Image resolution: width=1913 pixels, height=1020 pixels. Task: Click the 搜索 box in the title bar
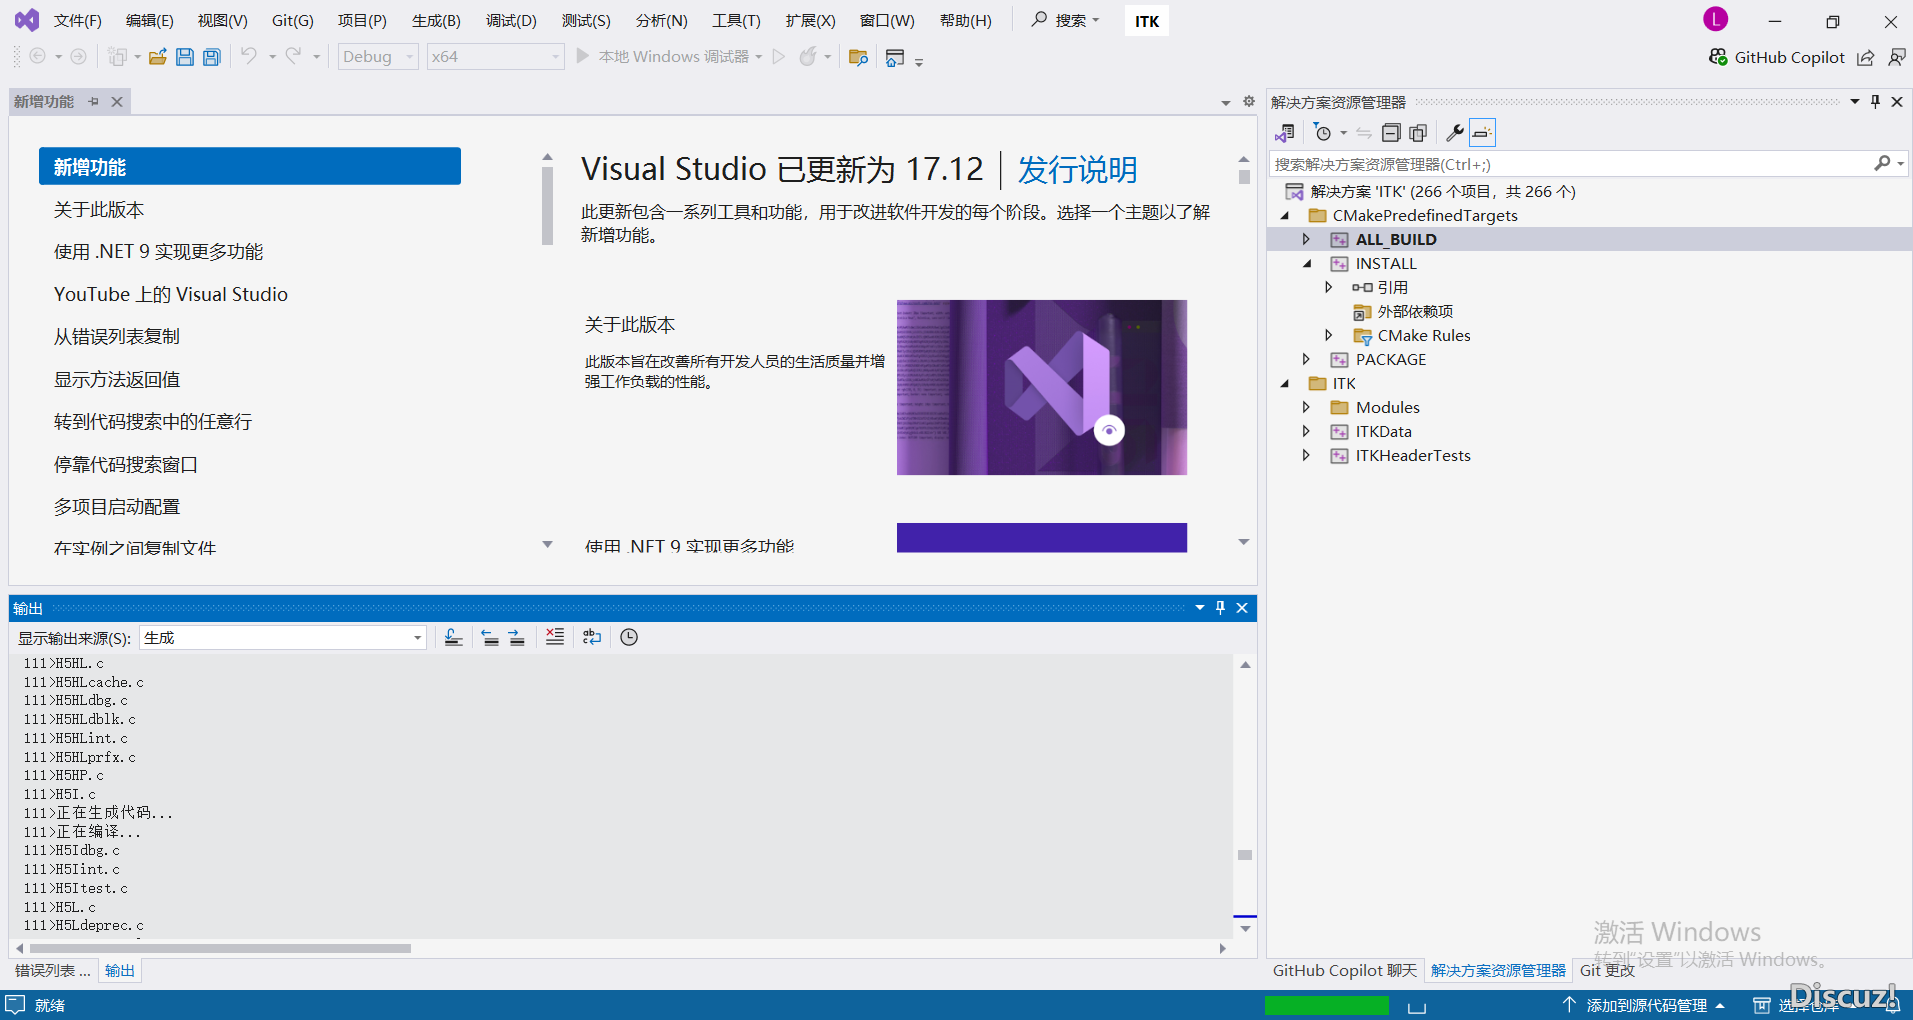pos(1065,20)
